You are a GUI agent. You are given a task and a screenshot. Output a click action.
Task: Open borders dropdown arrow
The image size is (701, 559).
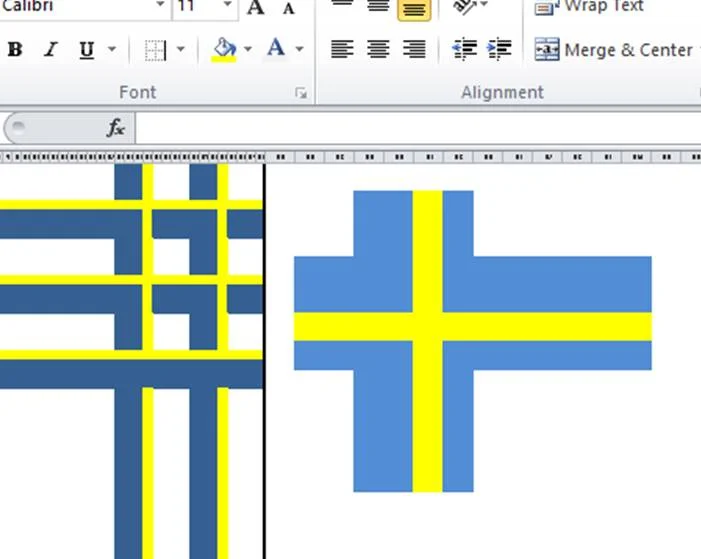click(x=181, y=49)
